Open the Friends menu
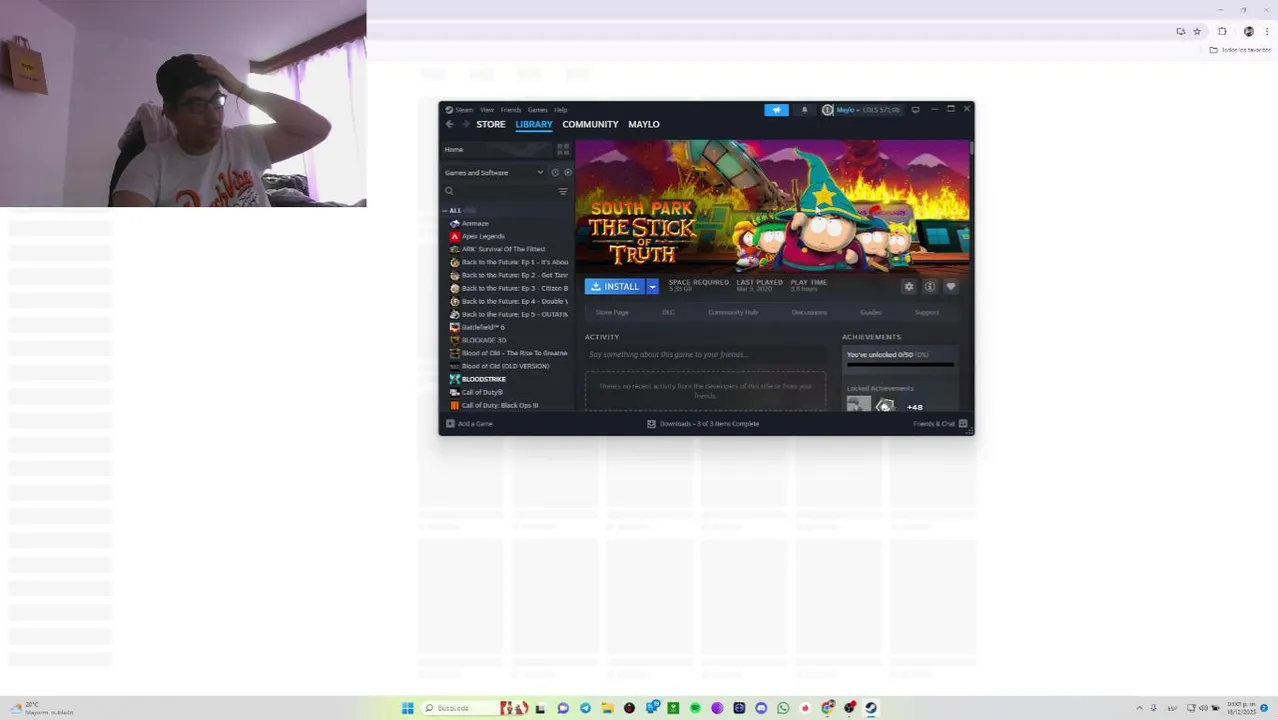1278x720 pixels. click(x=511, y=110)
